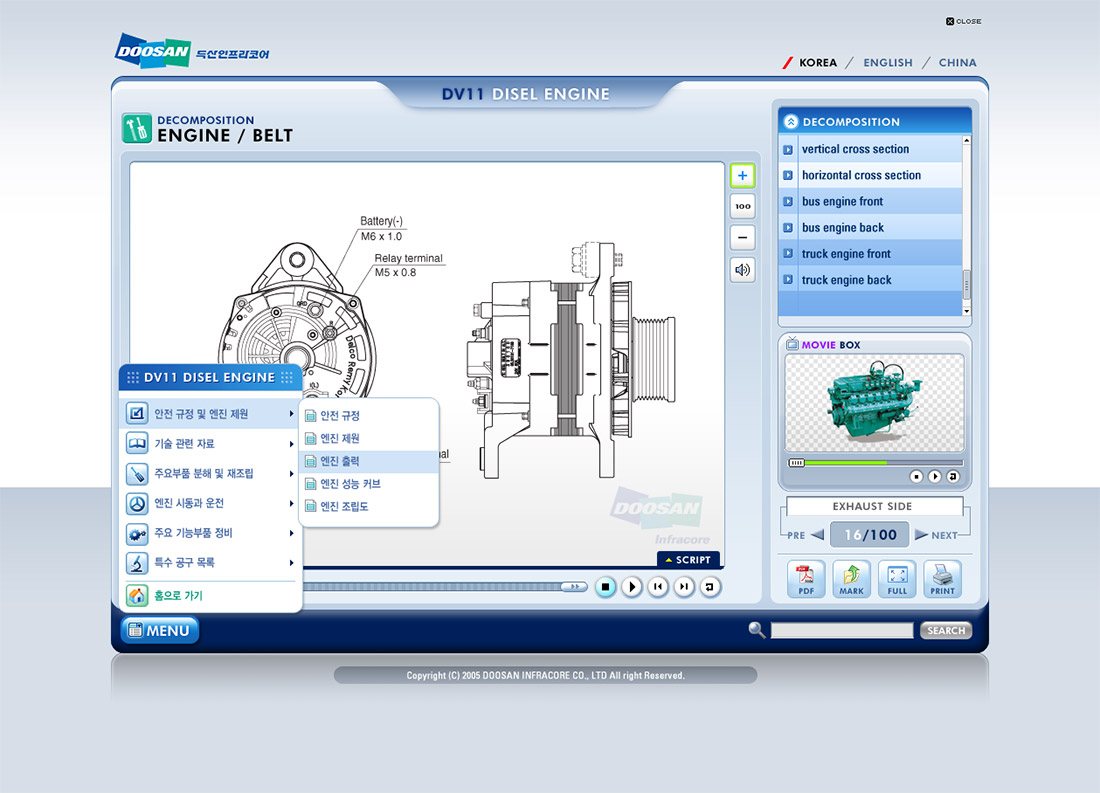Select 안전 규정 submenu item
This screenshot has width=1100, height=793.
pos(369,415)
